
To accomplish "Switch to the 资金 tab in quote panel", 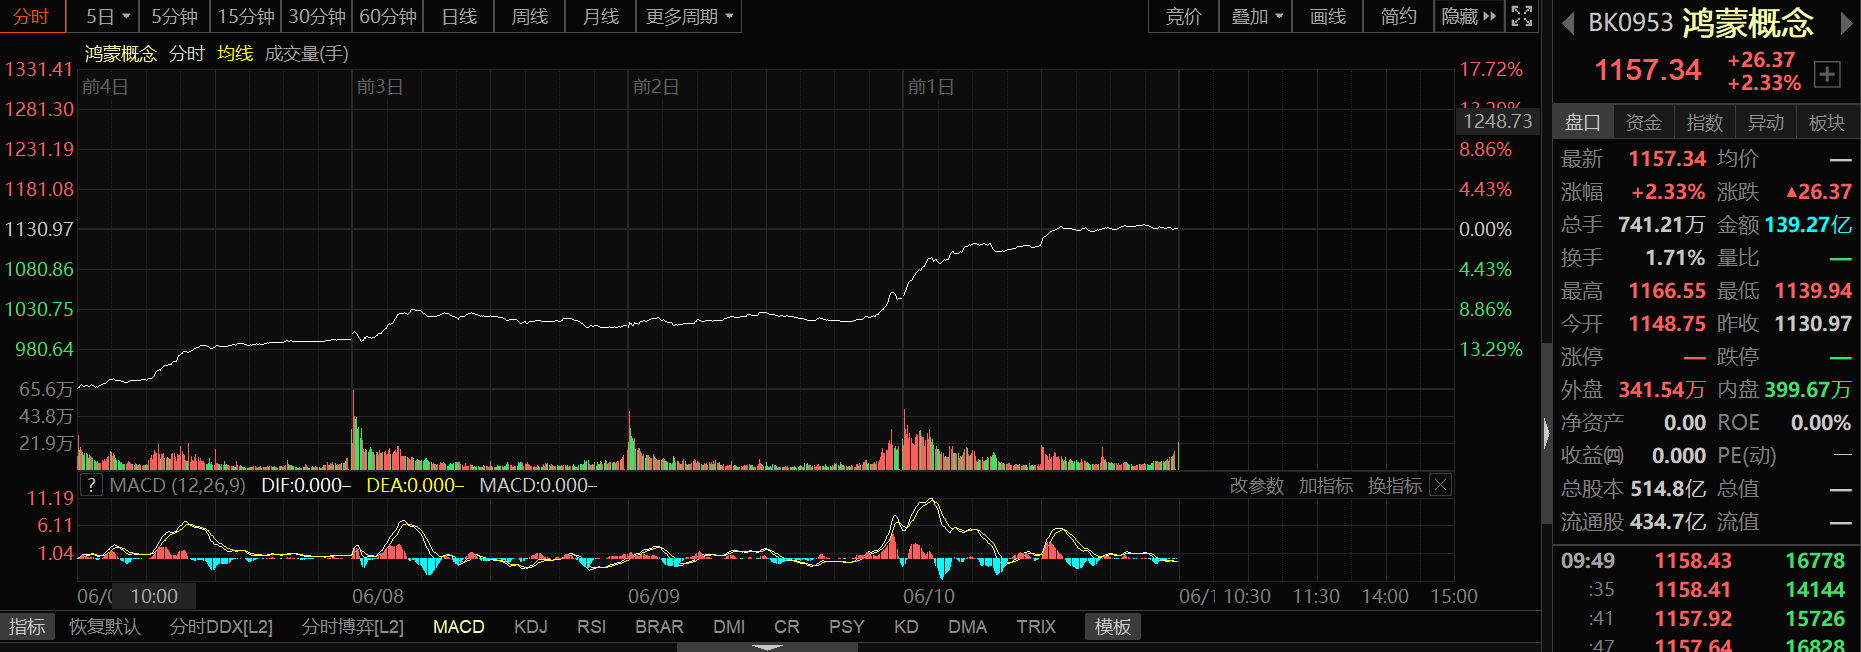I will pos(1643,122).
